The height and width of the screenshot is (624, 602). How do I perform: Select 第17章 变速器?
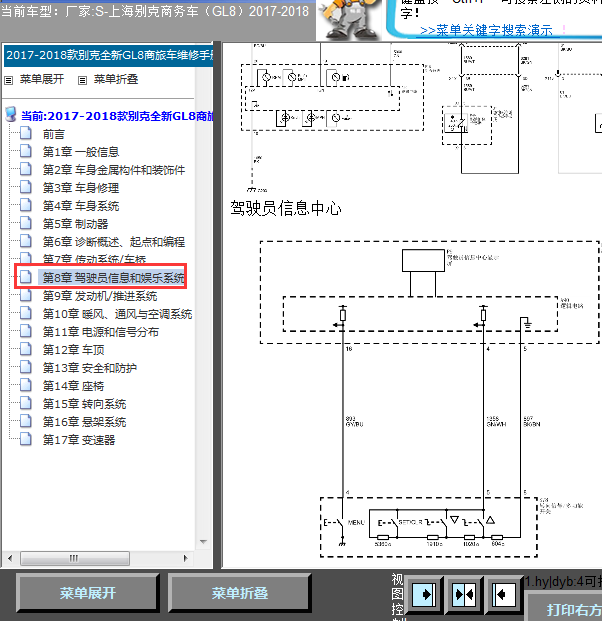coord(79,440)
